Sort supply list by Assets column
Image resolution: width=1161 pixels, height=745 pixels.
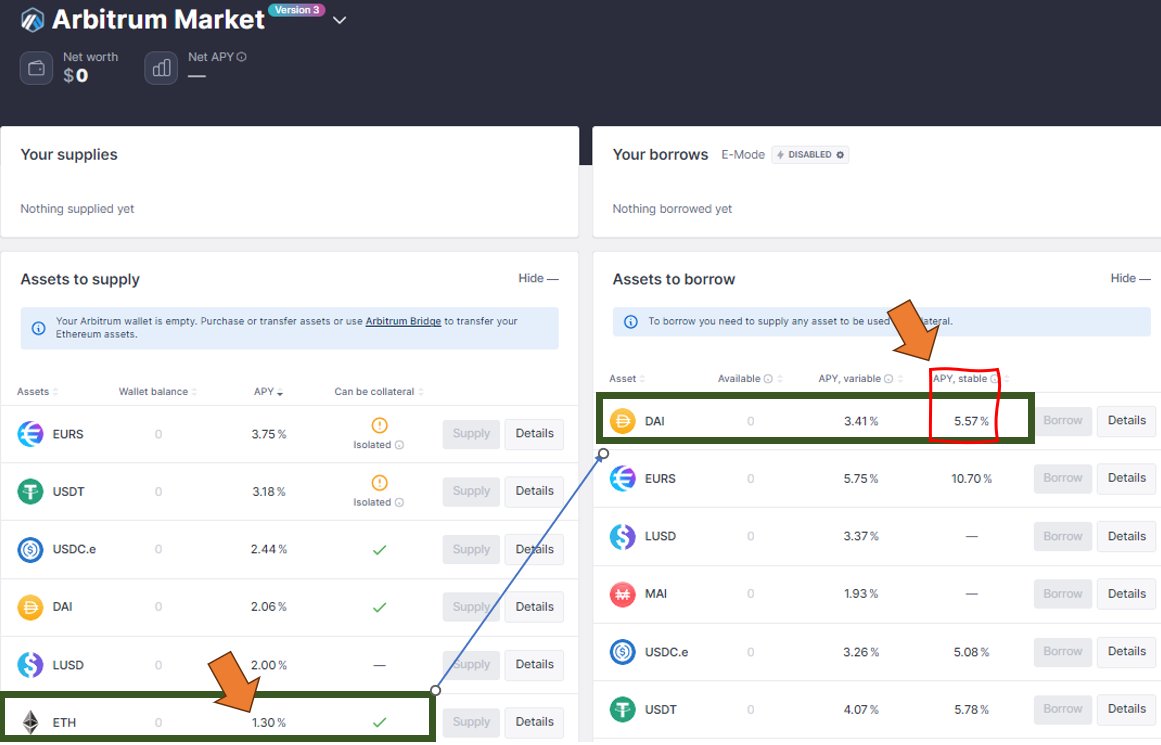[37, 392]
